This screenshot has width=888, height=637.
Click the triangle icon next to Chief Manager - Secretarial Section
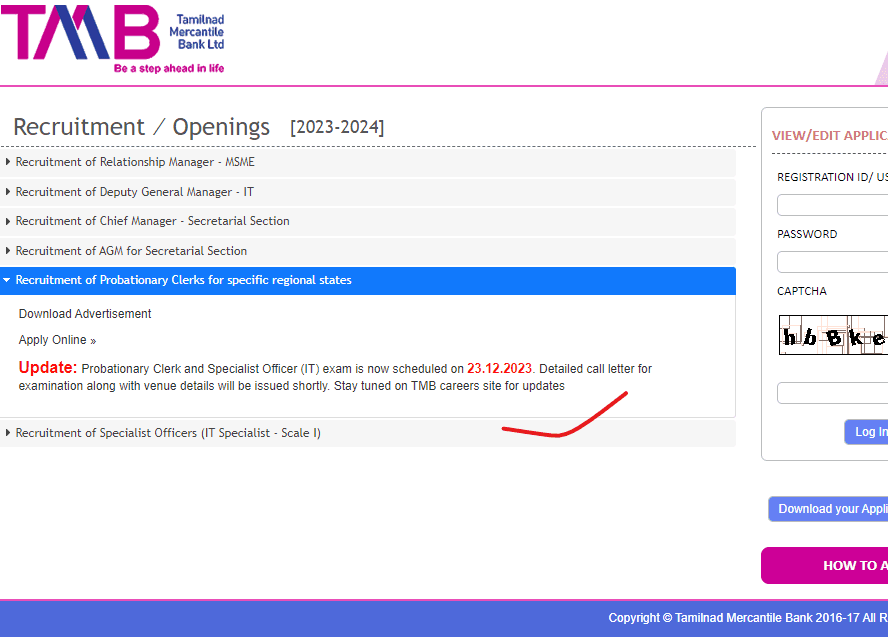(x=9, y=221)
